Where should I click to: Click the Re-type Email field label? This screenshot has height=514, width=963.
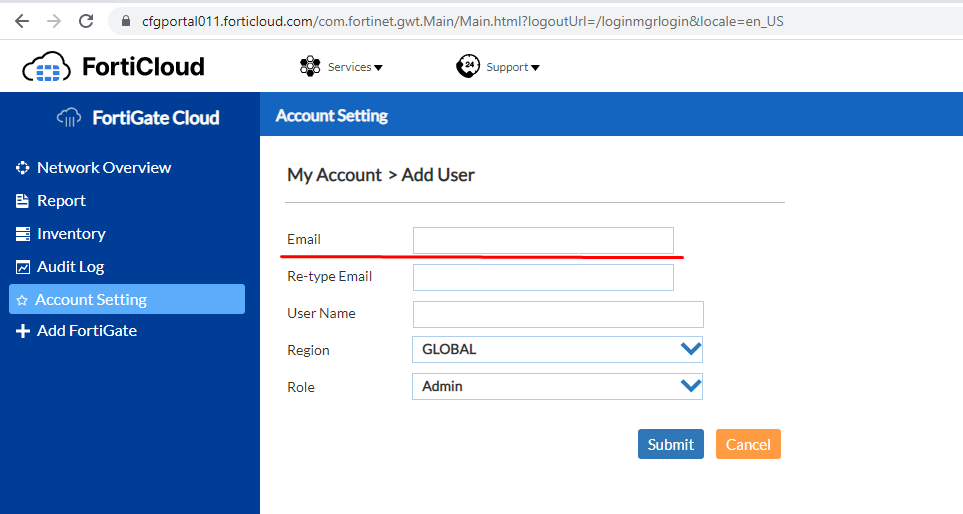(x=330, y=276)
